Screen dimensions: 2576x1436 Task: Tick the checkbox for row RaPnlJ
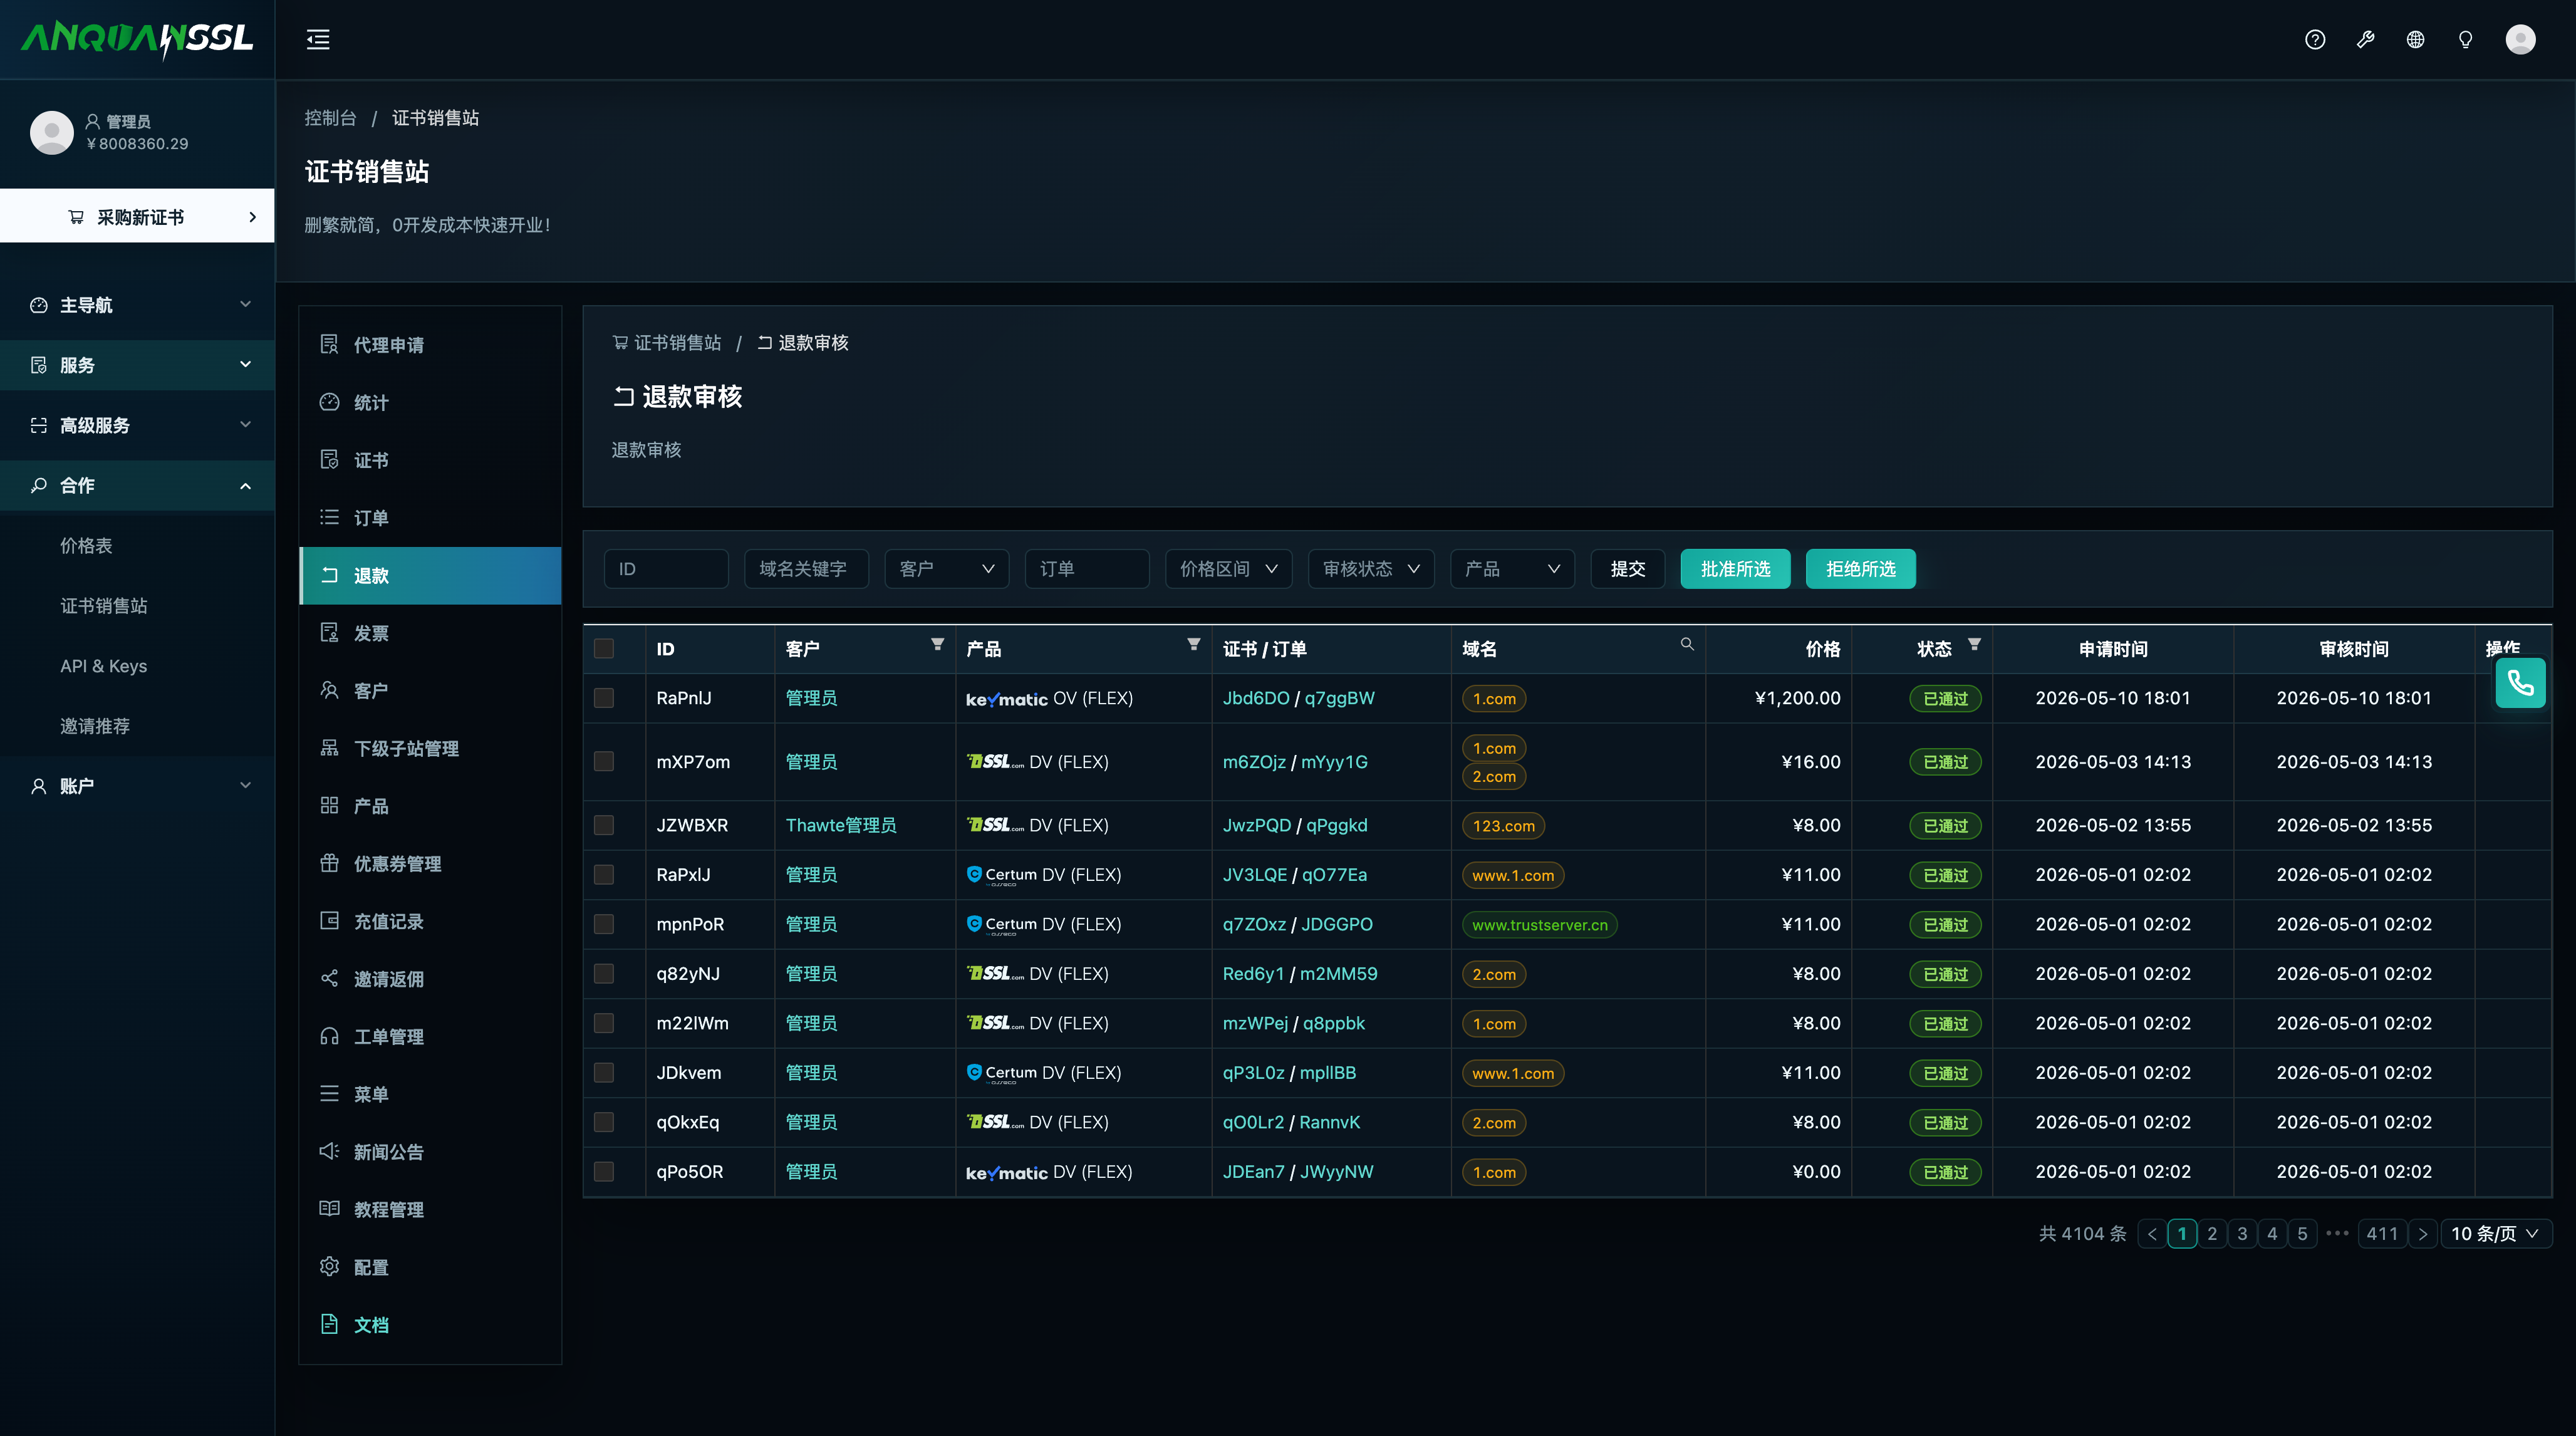point(604,698)
